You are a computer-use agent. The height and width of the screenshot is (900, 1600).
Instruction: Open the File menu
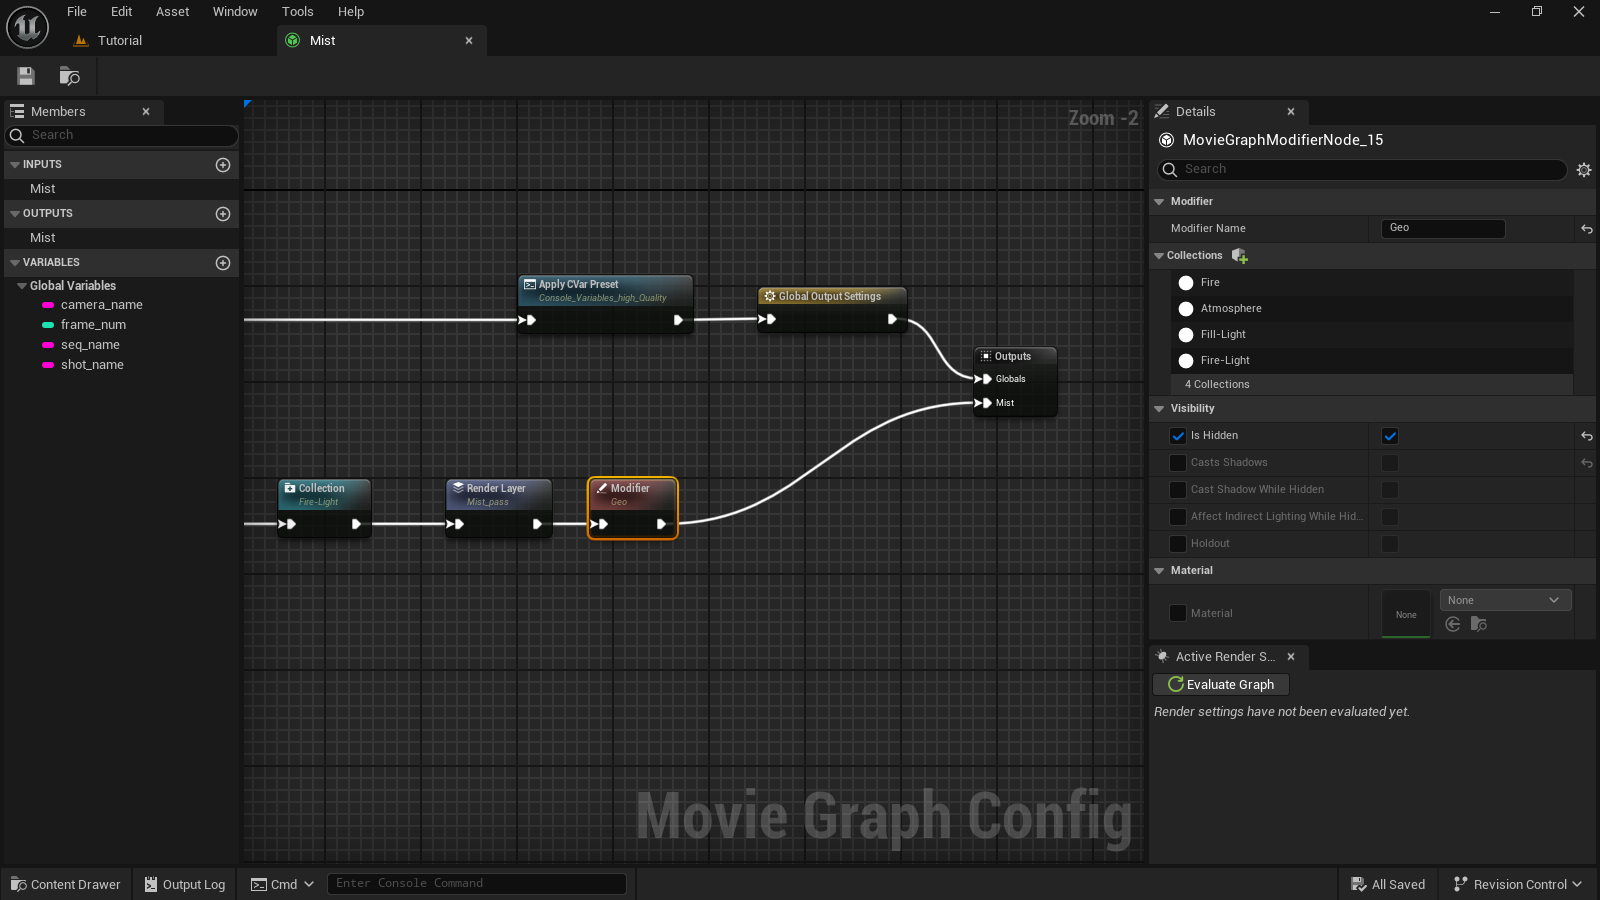point(77,12)
